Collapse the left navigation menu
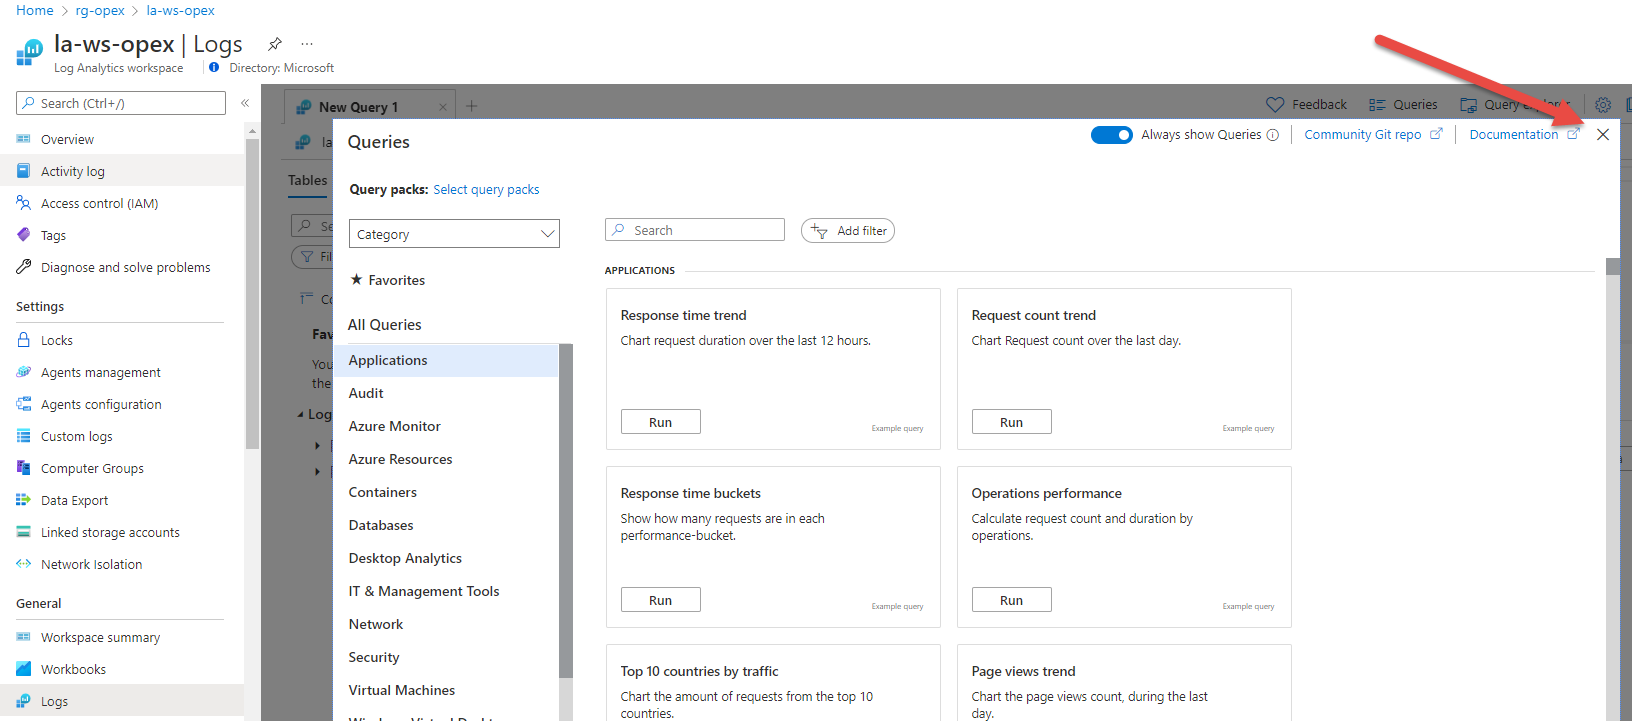The width and height of the screenshot is (1632, 721). (245, 103)
